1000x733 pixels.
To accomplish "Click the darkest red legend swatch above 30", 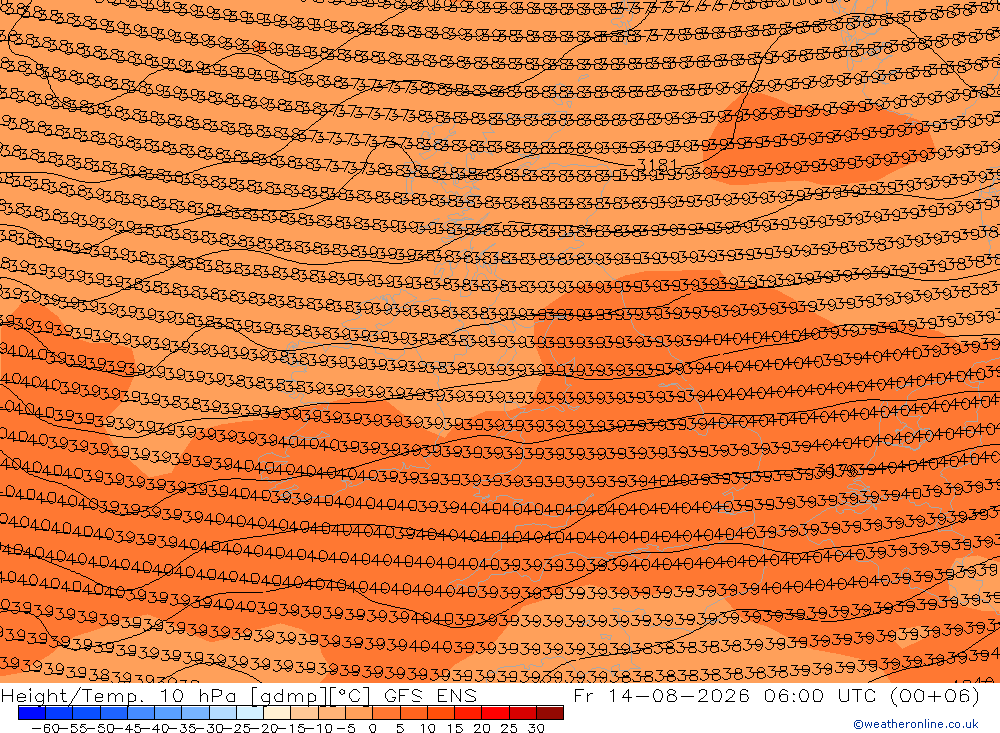I will point(550,713).
